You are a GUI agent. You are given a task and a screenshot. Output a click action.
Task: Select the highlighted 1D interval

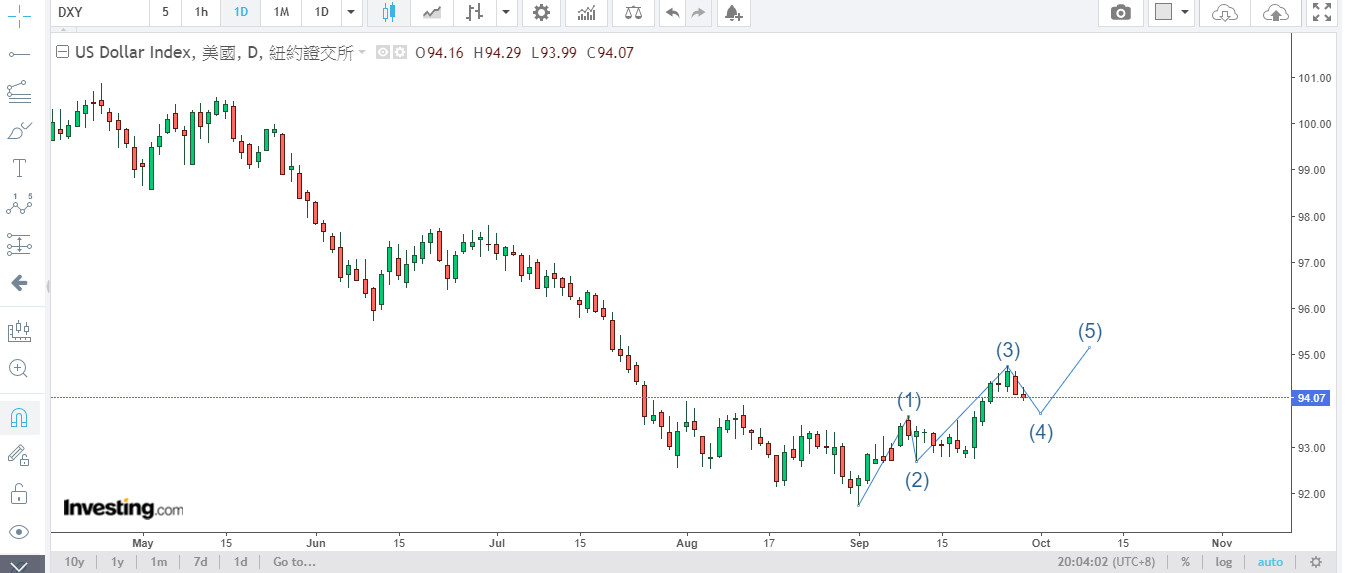[240, 12]
